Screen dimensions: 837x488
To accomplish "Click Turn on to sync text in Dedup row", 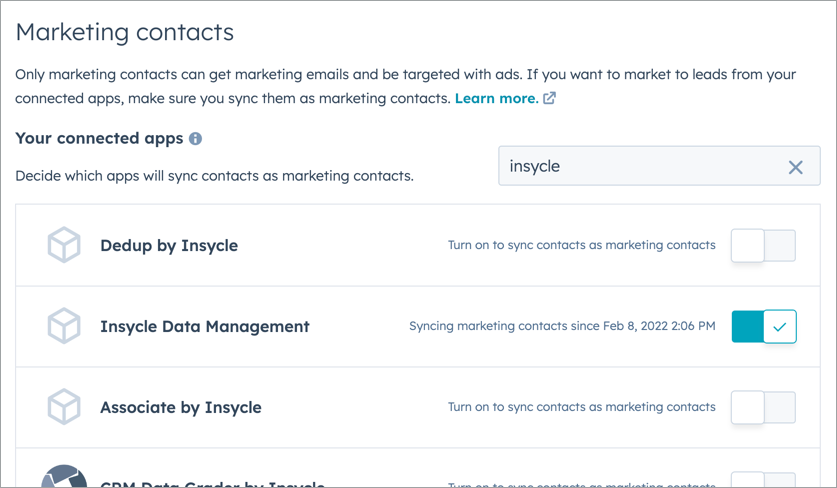I will (582, 245).
